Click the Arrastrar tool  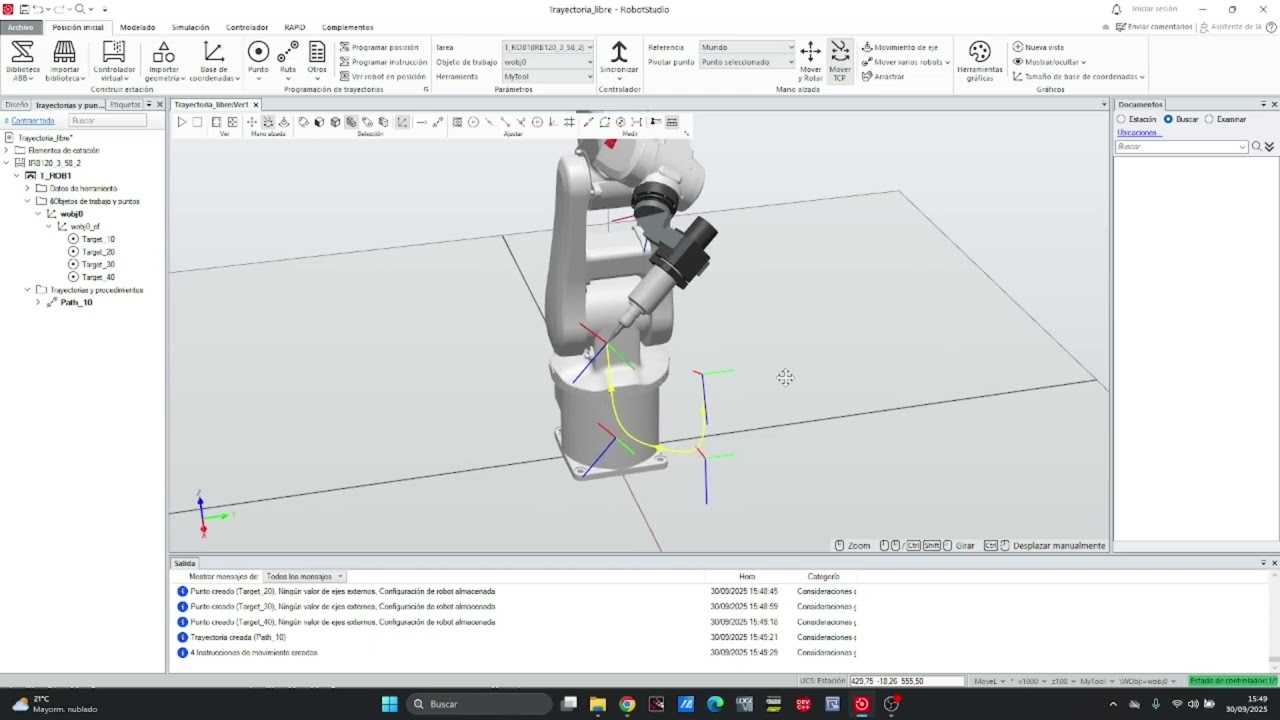(883, 76)
